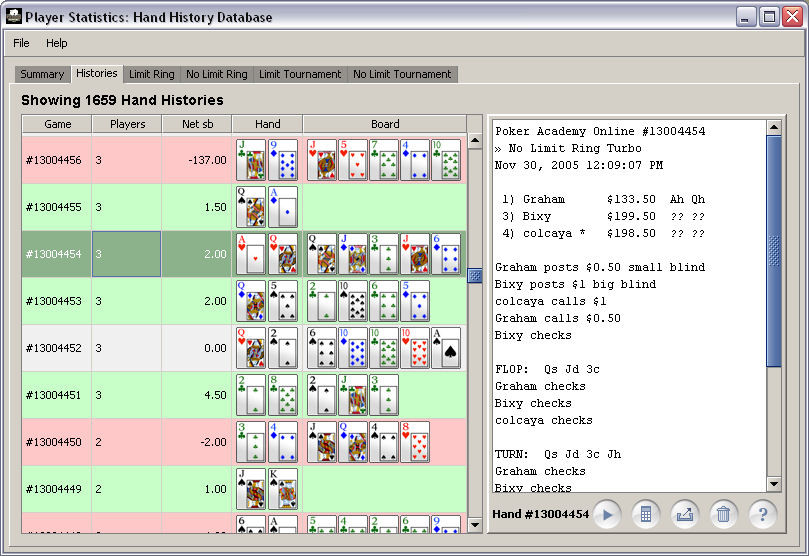Click the hand history text scroll up arrow

(x=774, y=127)
